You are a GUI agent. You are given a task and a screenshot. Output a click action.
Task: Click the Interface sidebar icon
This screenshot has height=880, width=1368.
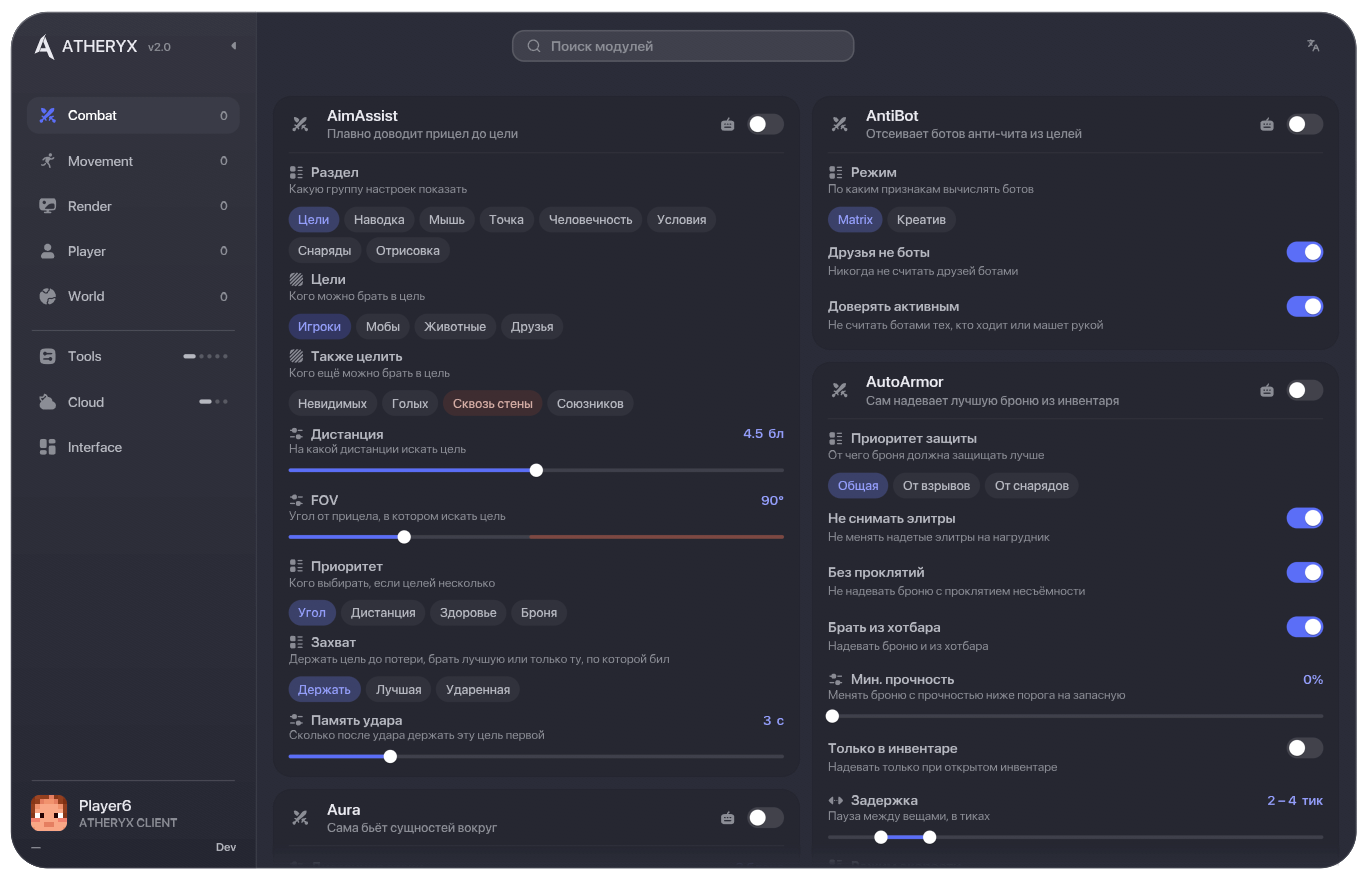click(x=47, y=447)
